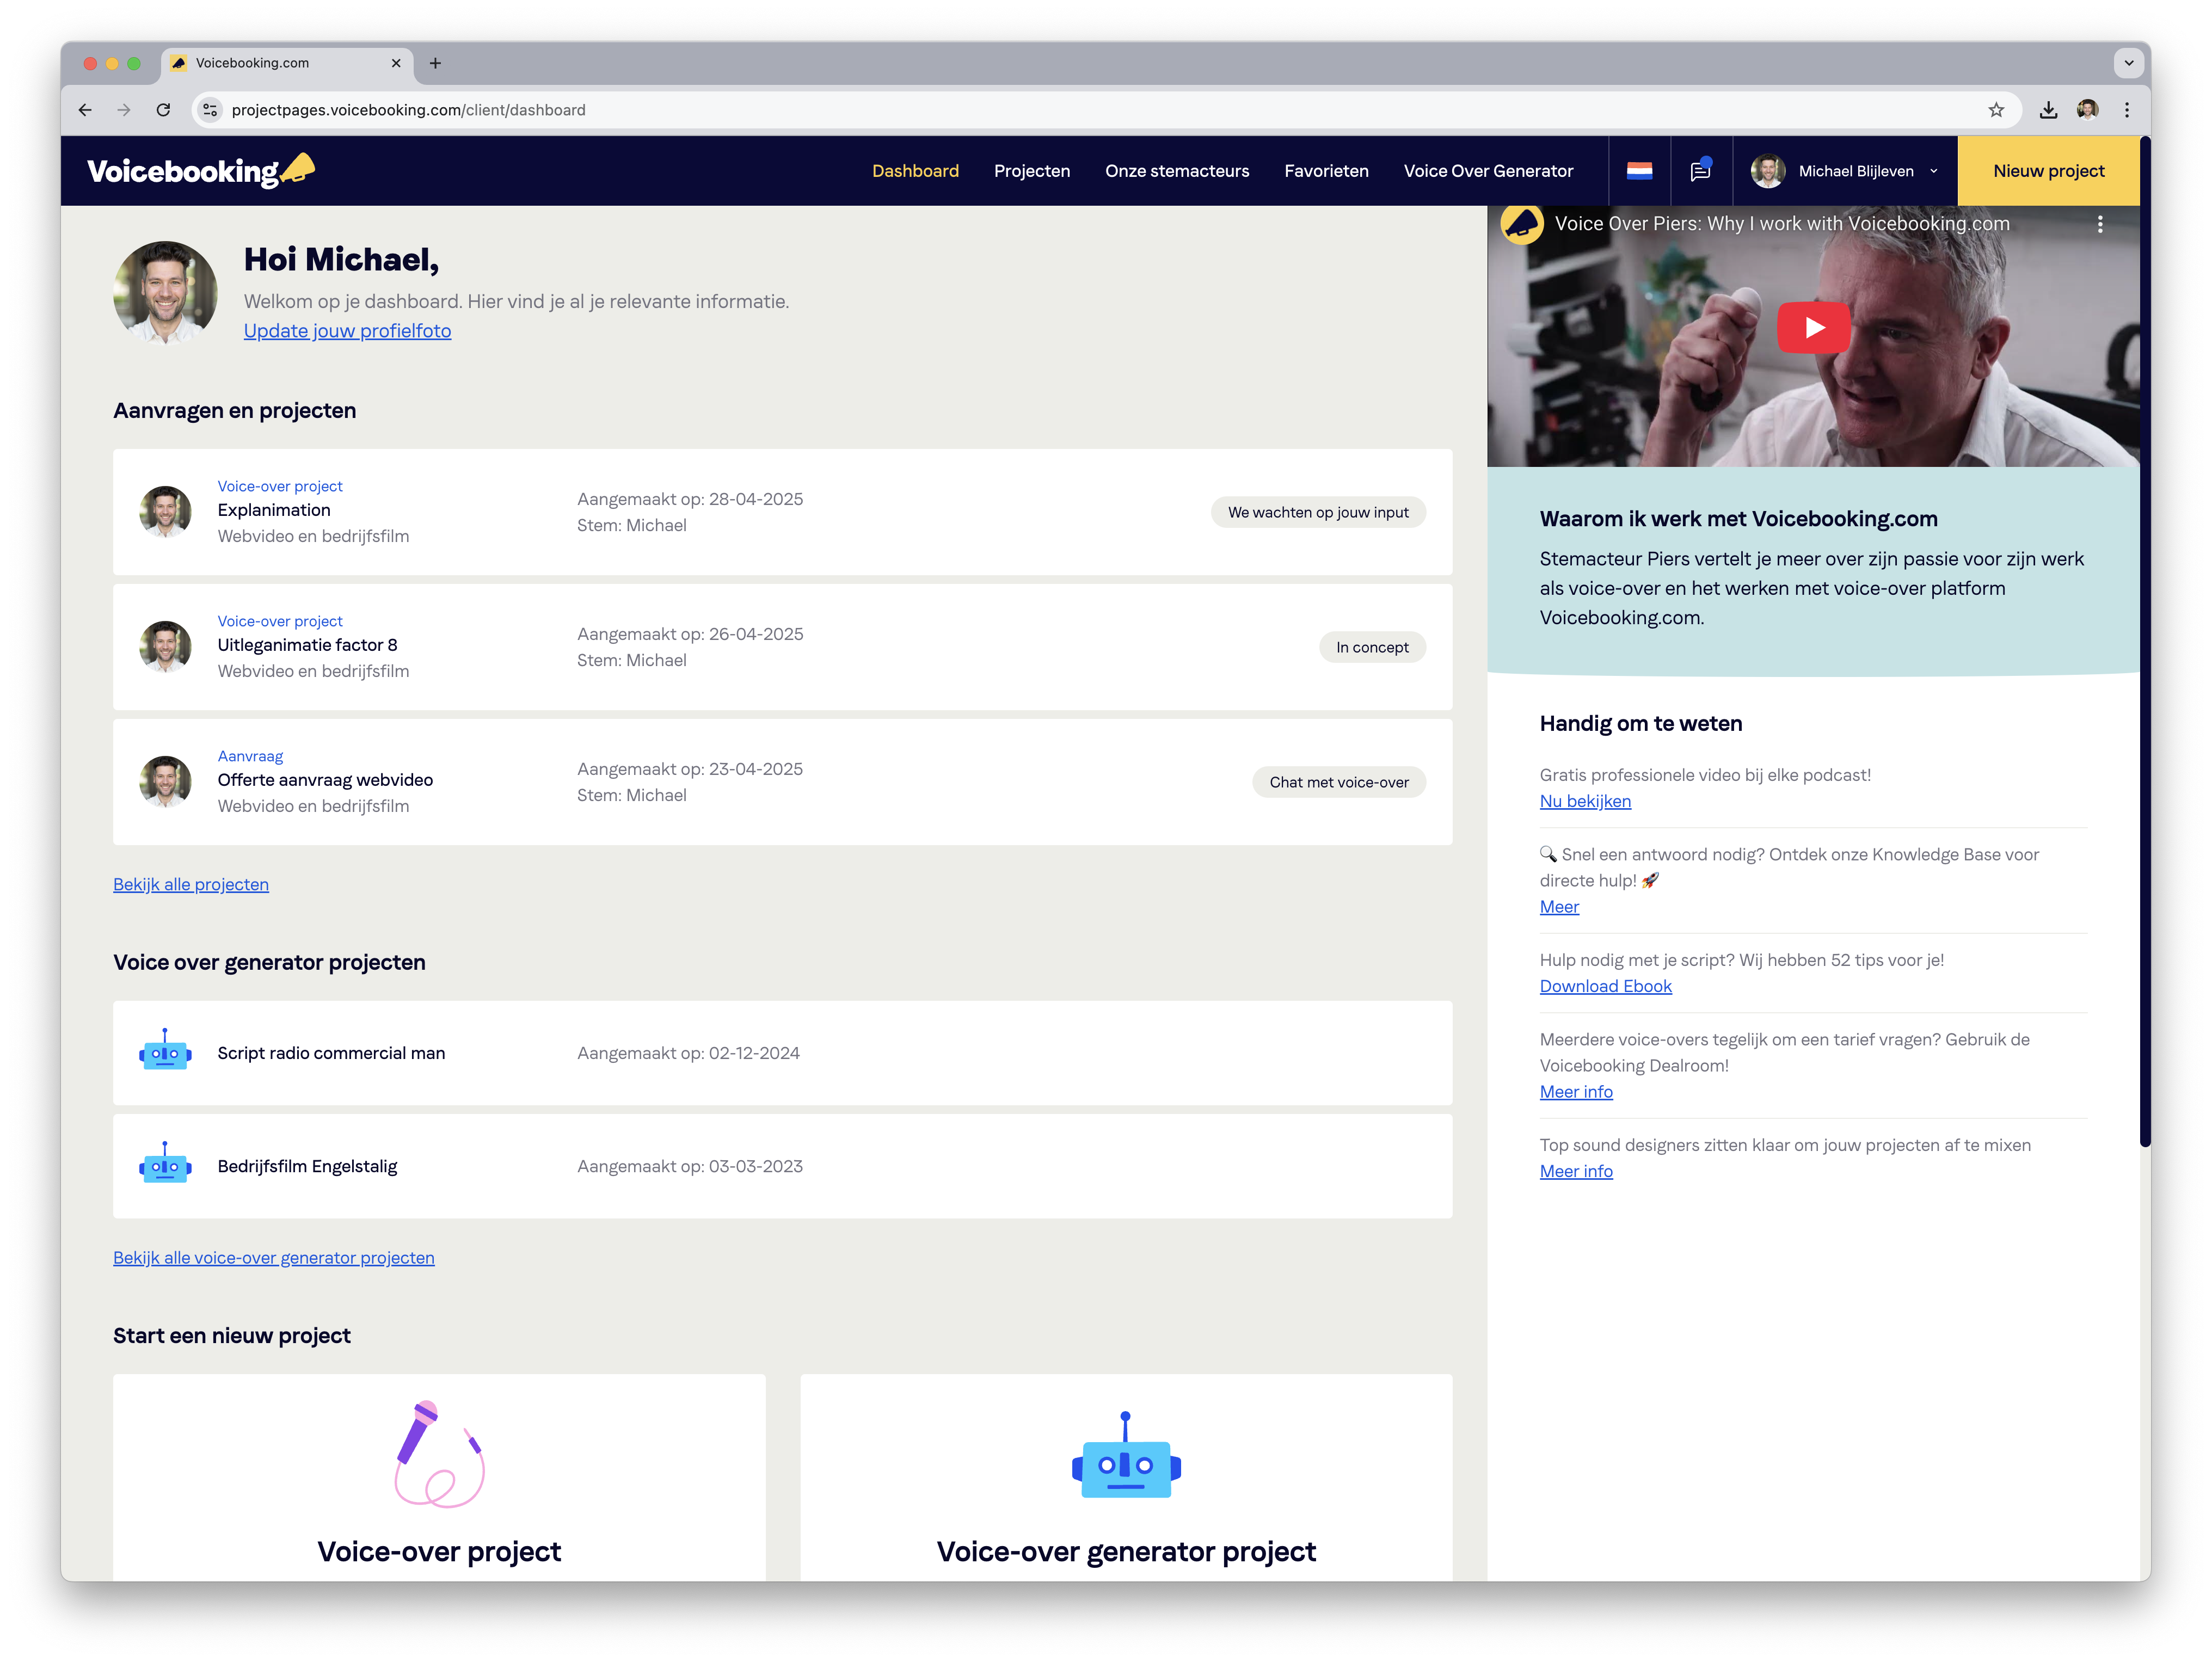The height and width of the screenshot is (1662, 2212).
Task: Click the Nieuw project button
Action: [x=2048, y=170]
